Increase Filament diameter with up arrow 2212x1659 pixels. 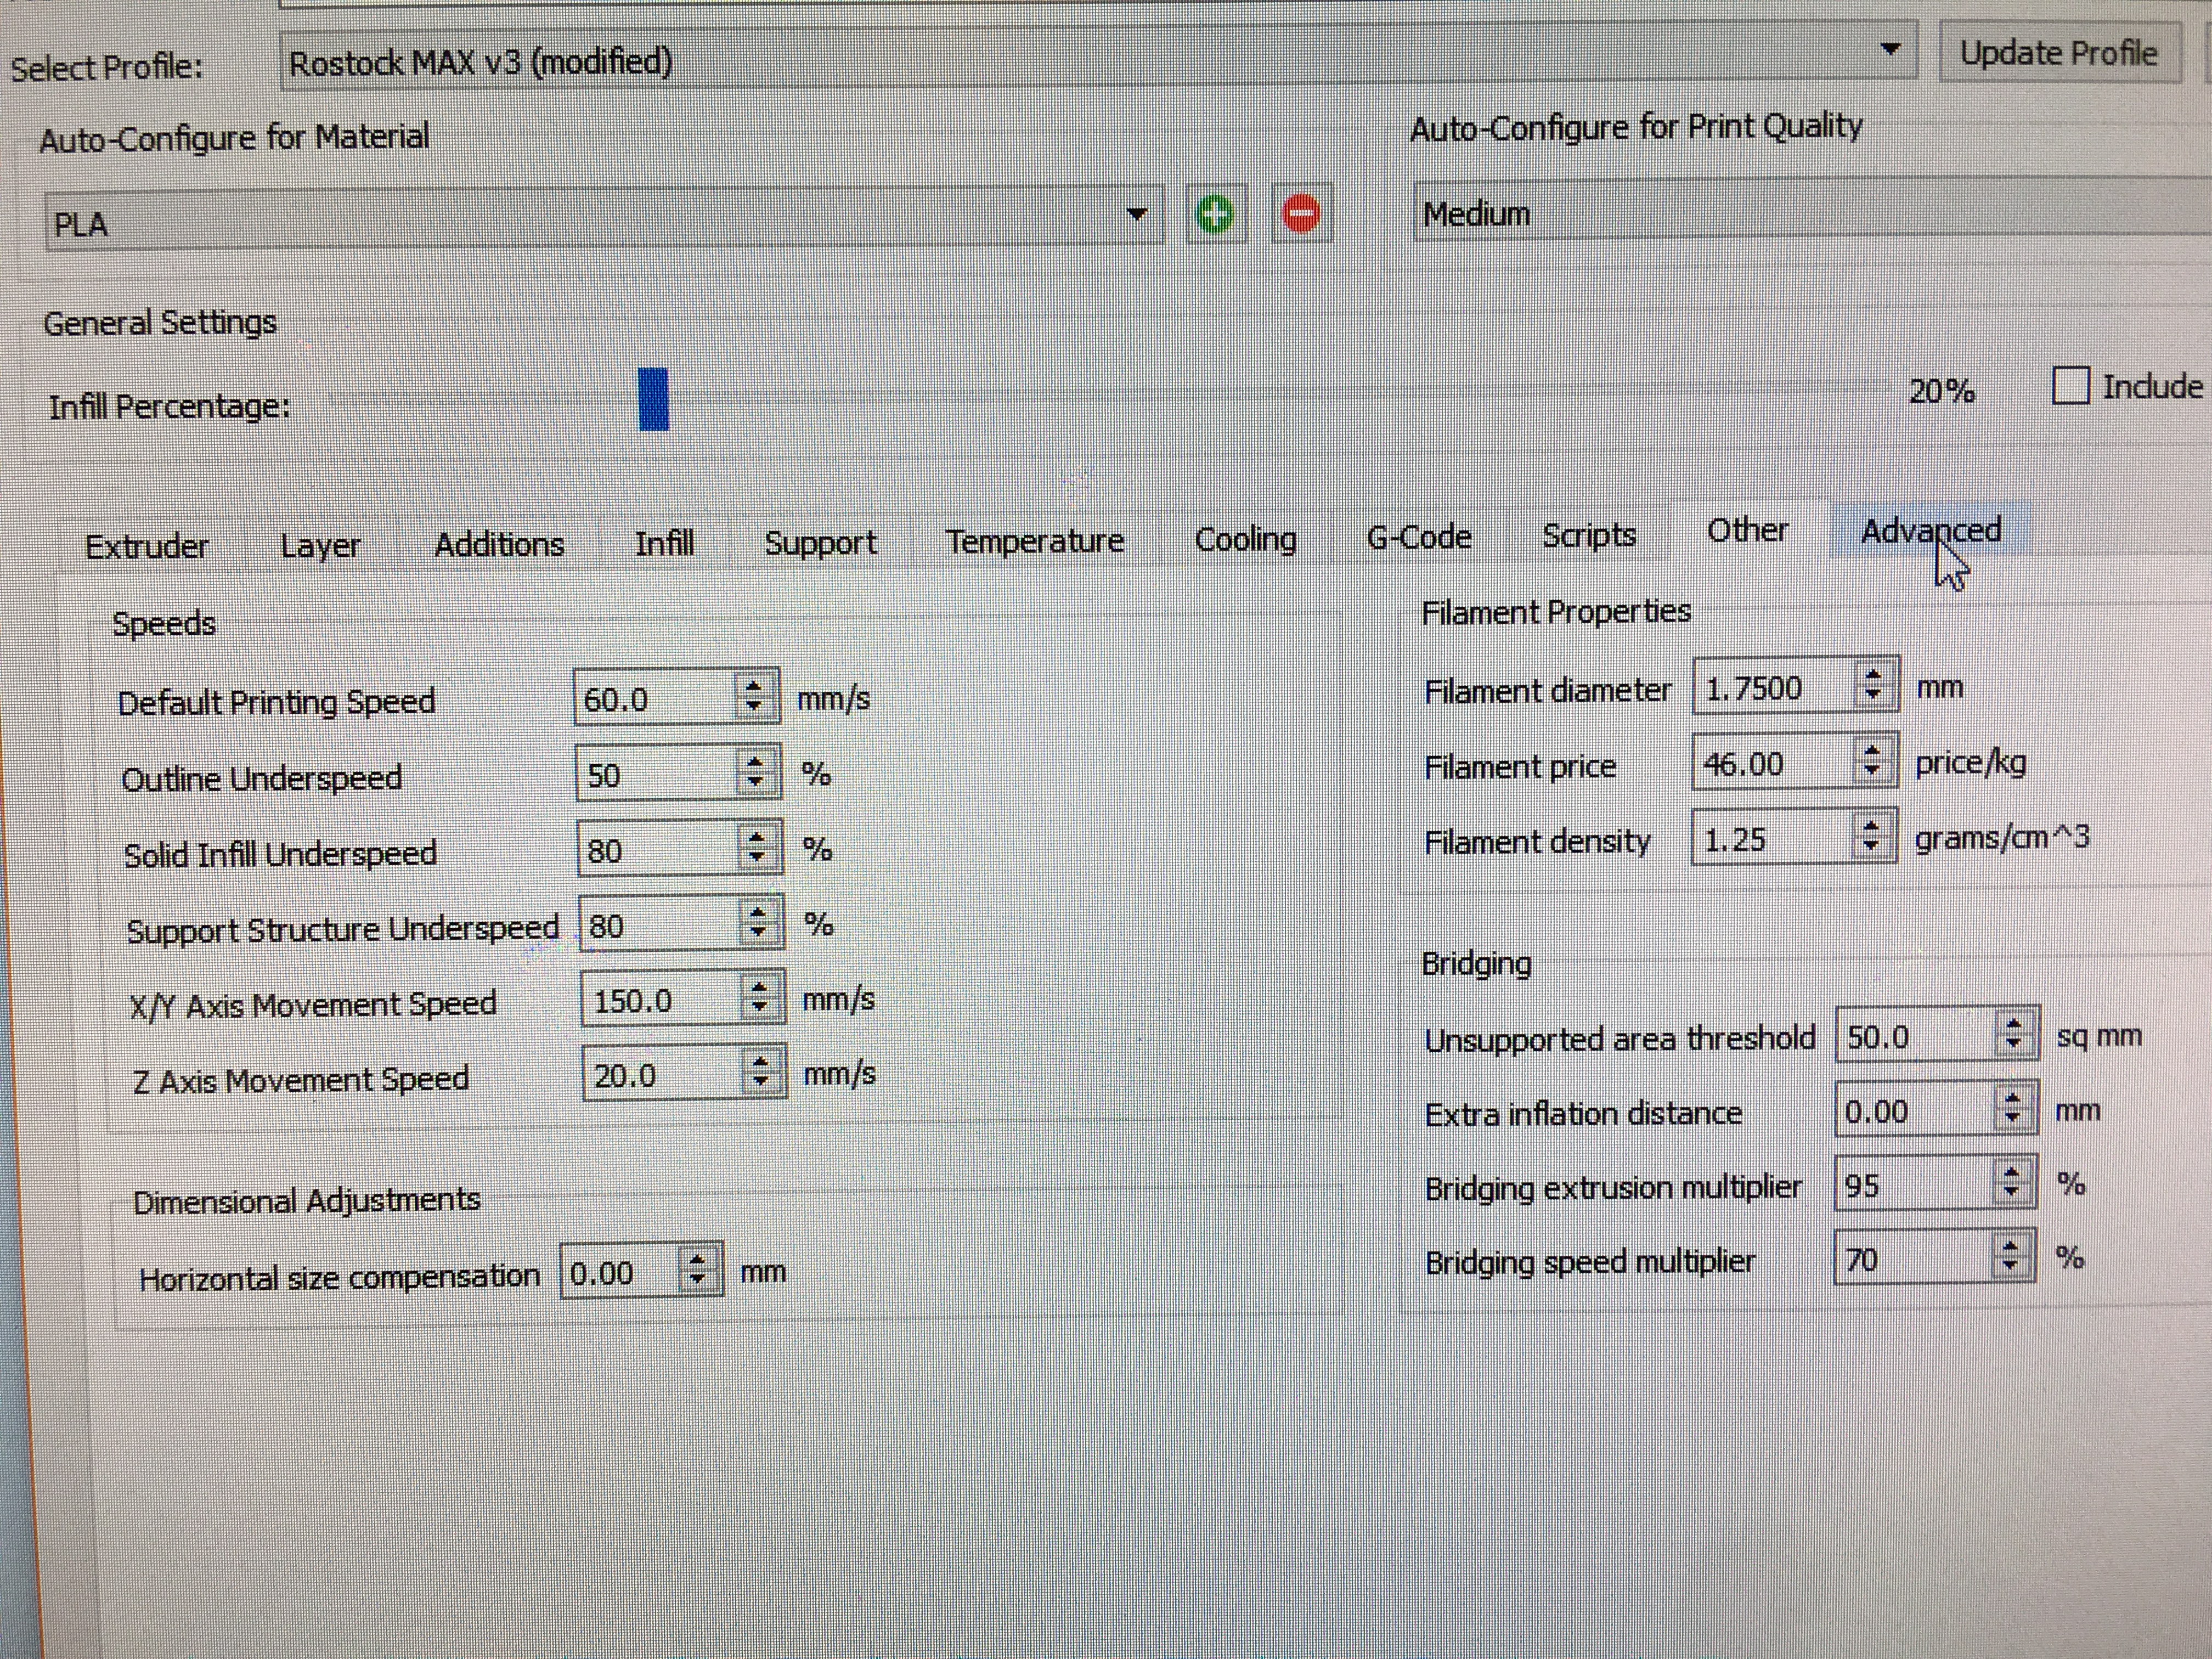pyautogui.click(x=1873, y=675)
